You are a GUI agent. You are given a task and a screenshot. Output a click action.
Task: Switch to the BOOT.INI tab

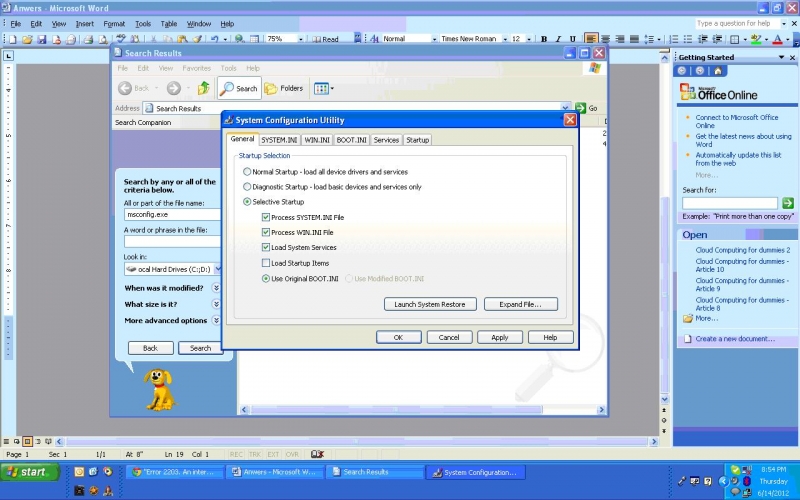[351, 140]
